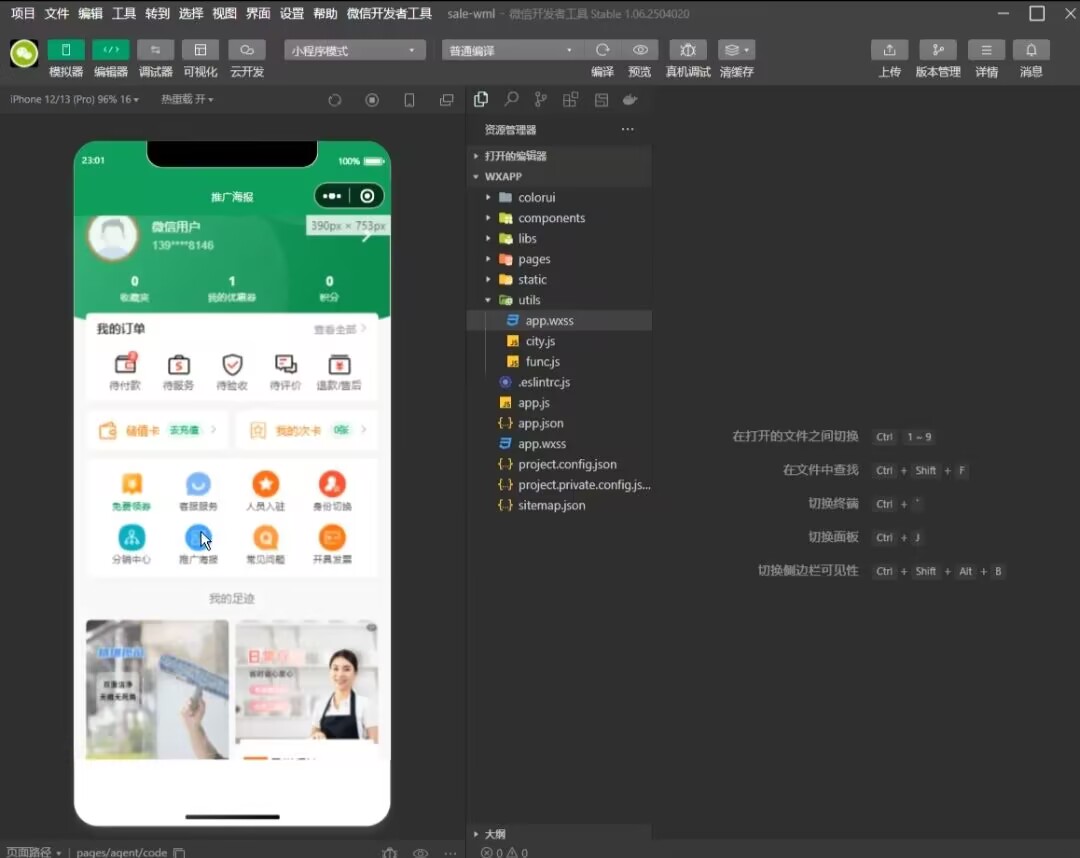Open the source control icon in explorer panel
This screenshot has height=858, width=1080.
[x=540, y=100]
